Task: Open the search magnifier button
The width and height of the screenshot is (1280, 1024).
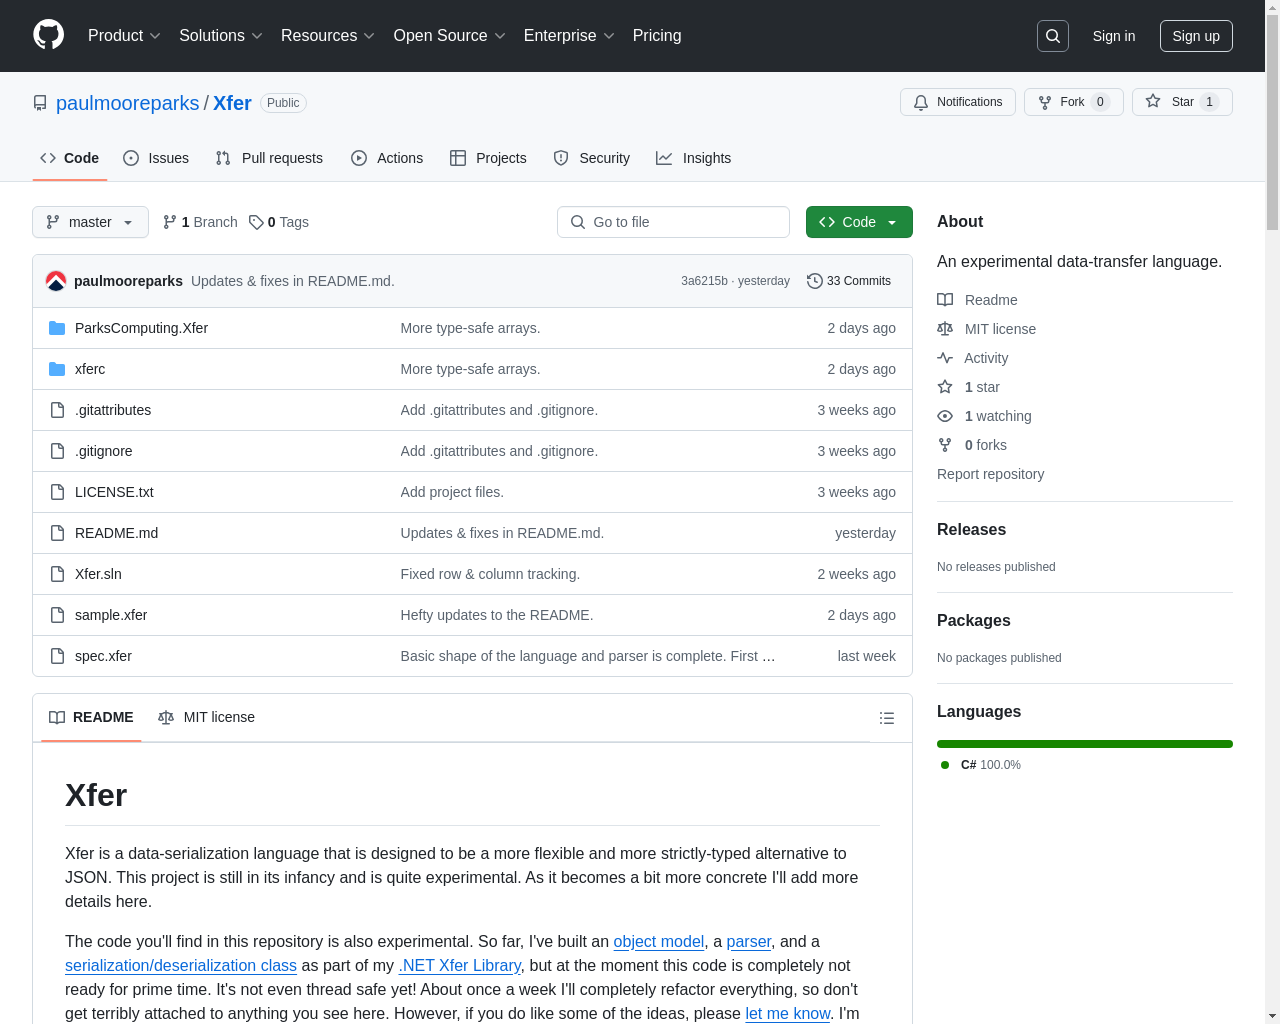Action: pyautogui.click(x=1053, y=36)
